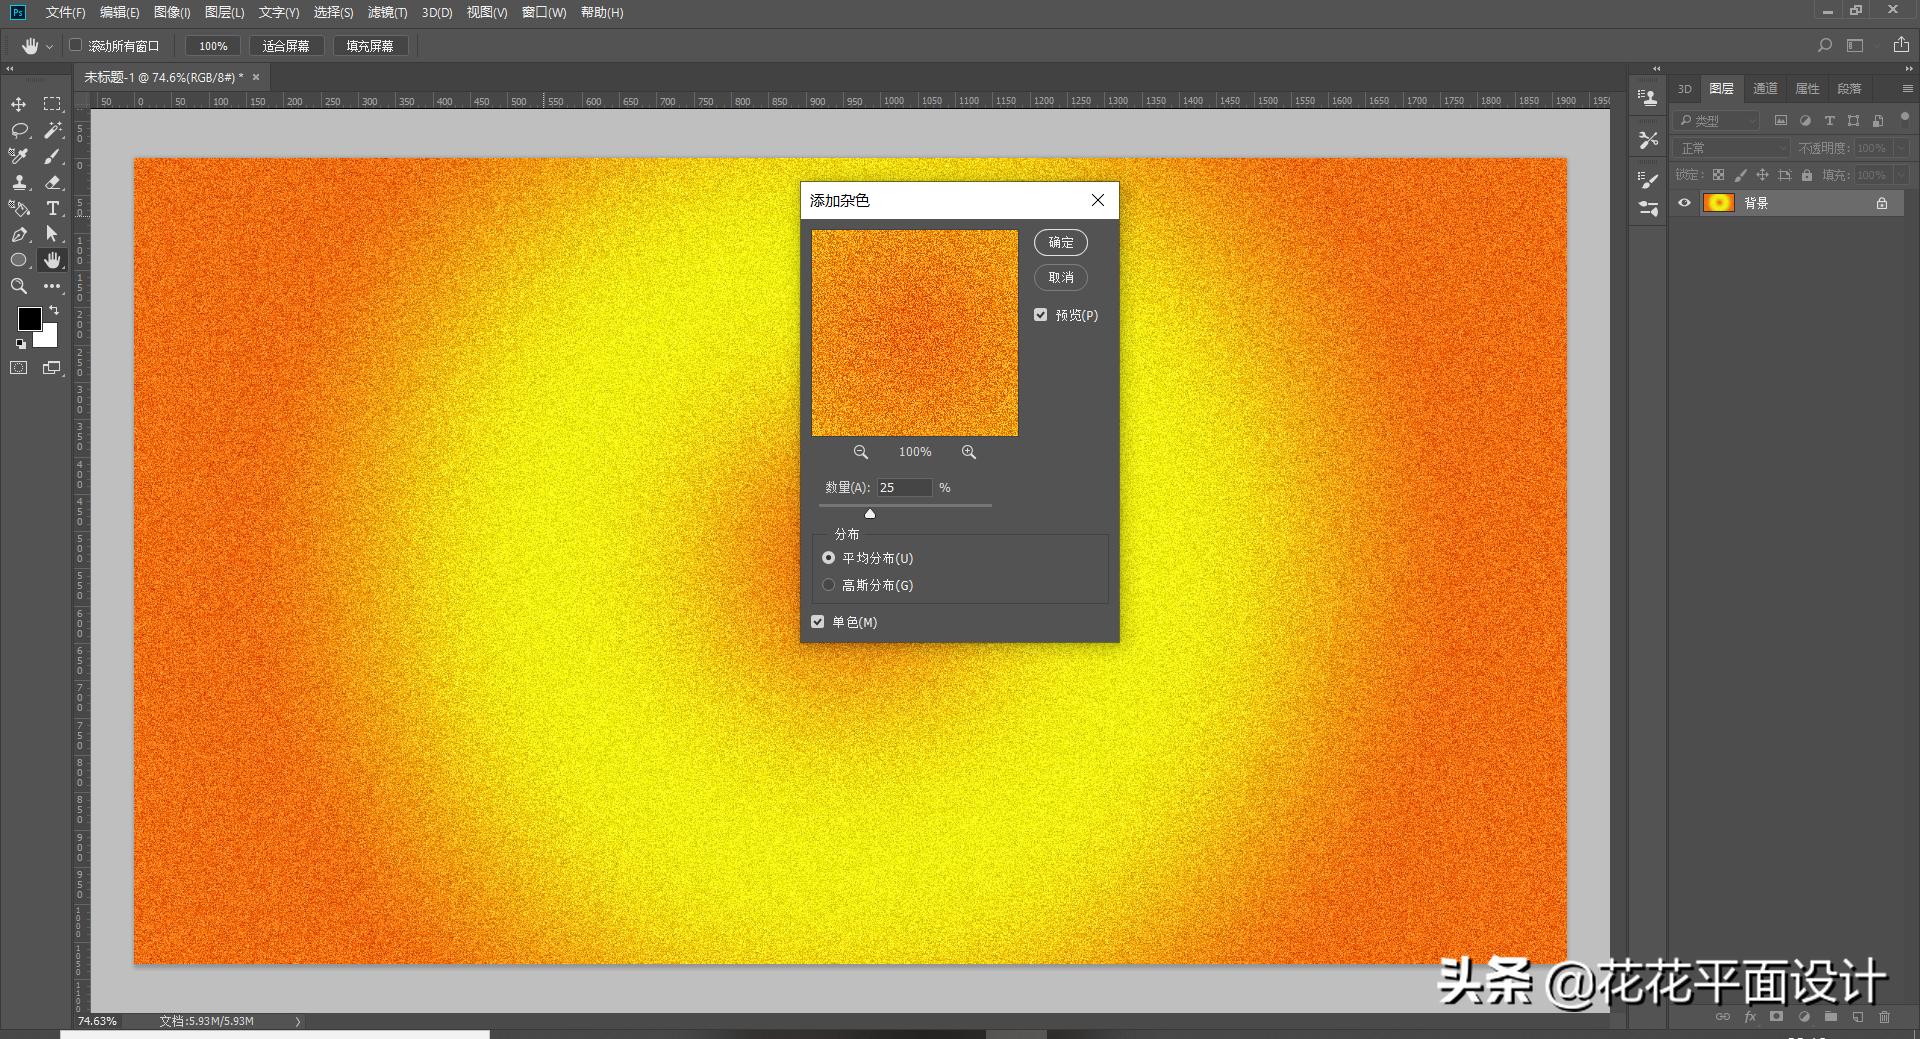The image size is (1920, 1039).
Task: Open the 正常 blend mode dropdown
Action: click(1732, 148)
